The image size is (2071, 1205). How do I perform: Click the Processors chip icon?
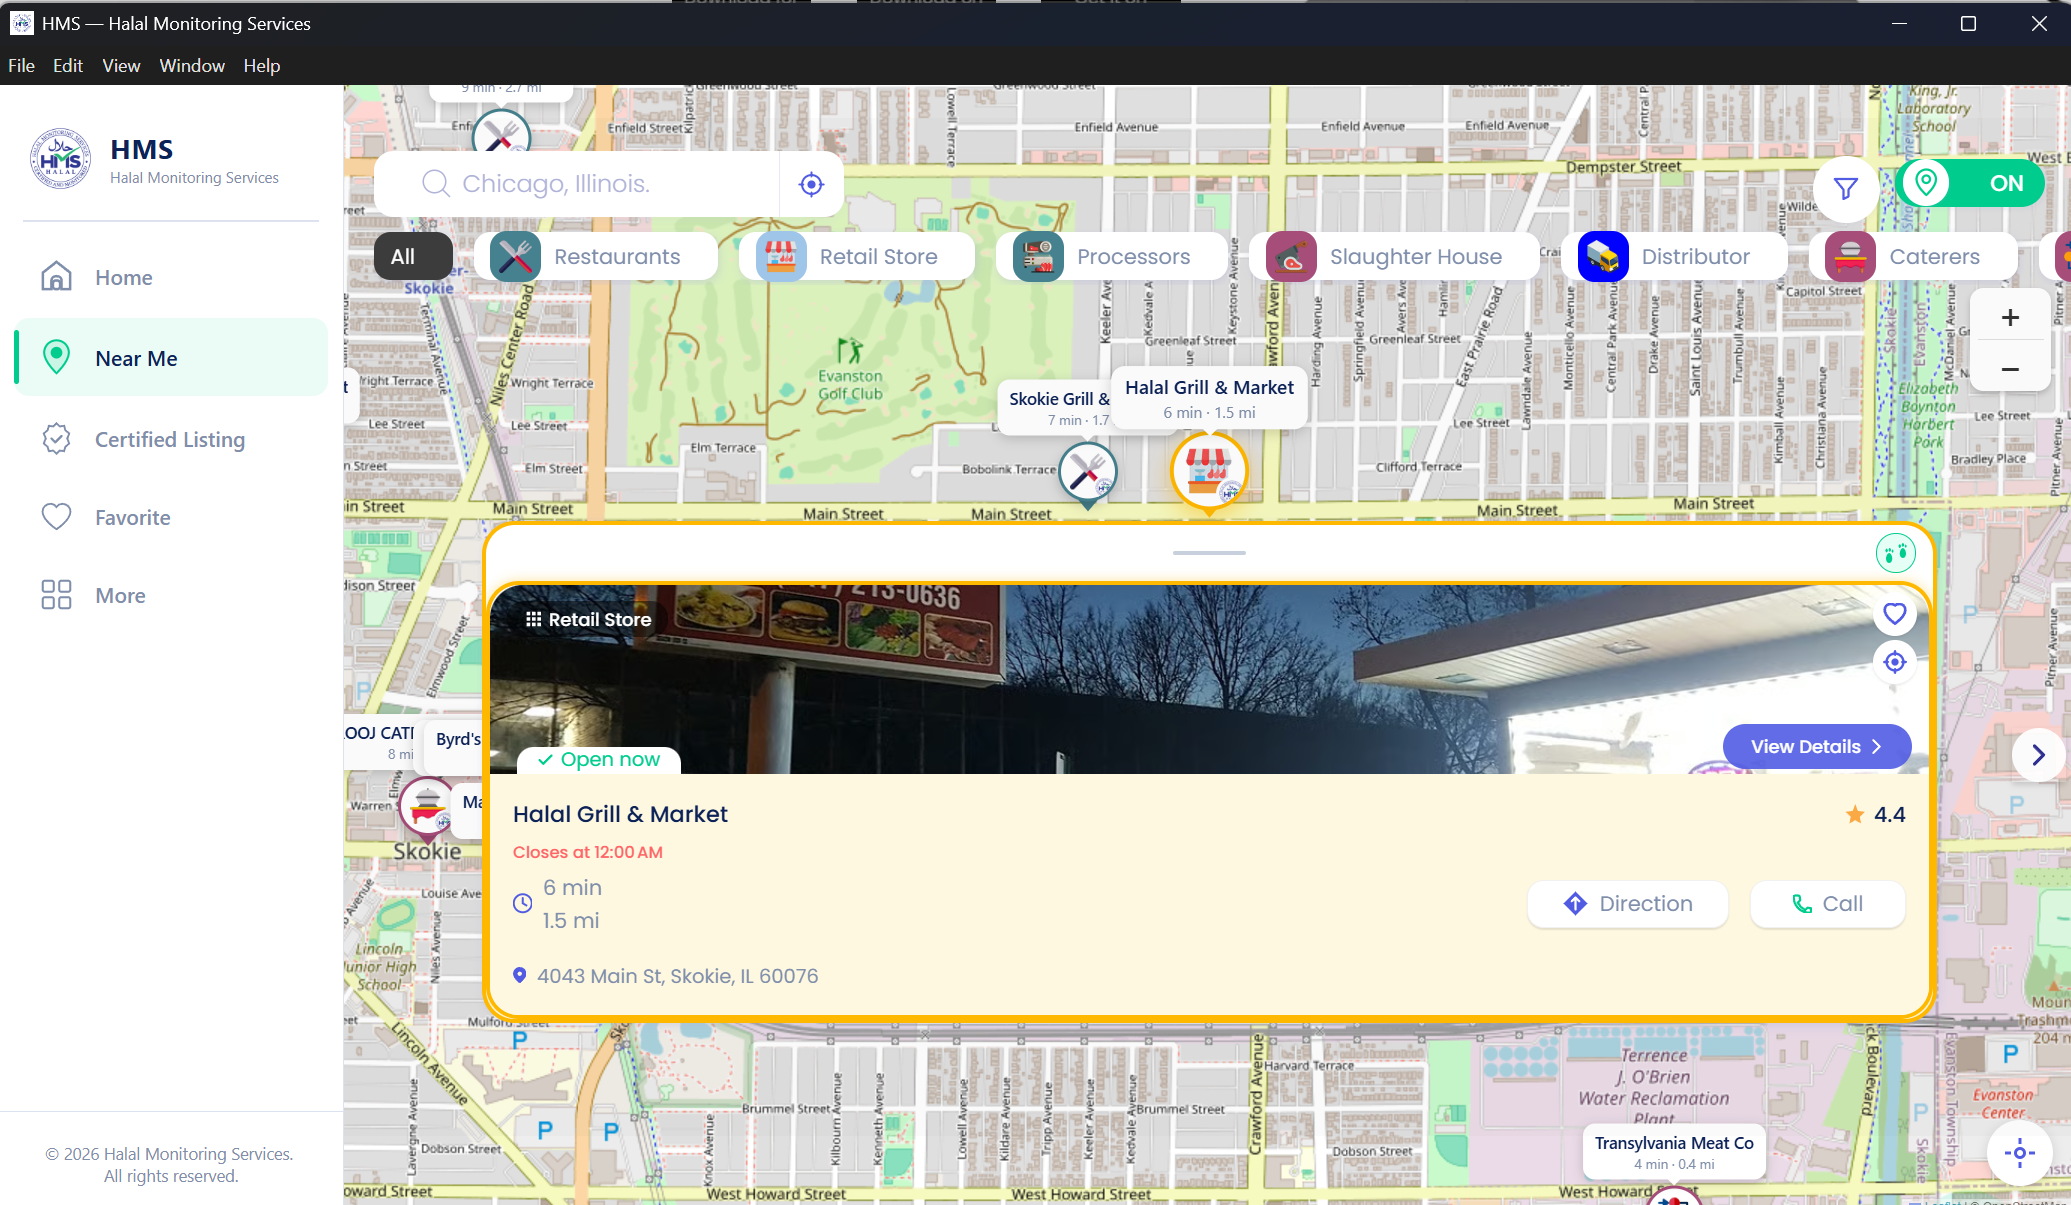pos(1037,257)
